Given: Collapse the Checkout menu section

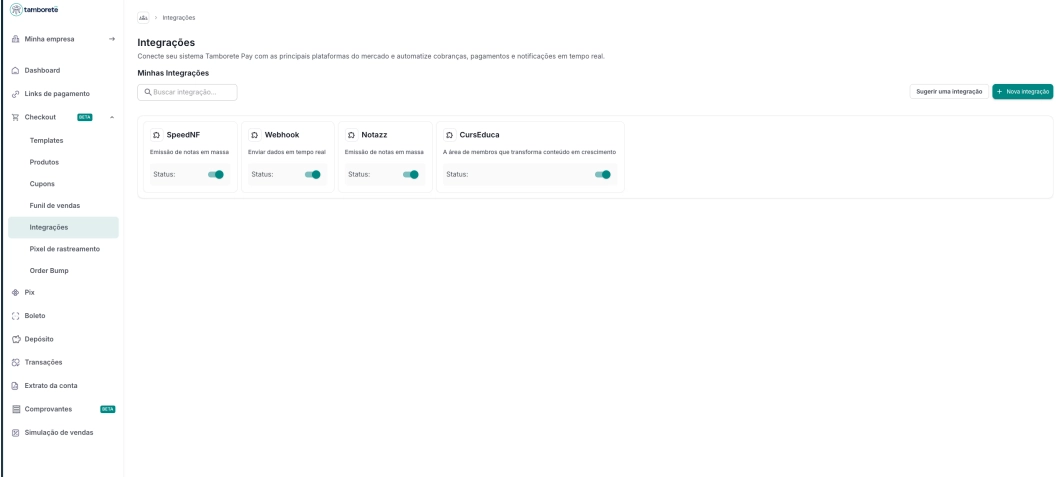Looking at the screenshot, I should pyautogui.click(x=112, y=117).
